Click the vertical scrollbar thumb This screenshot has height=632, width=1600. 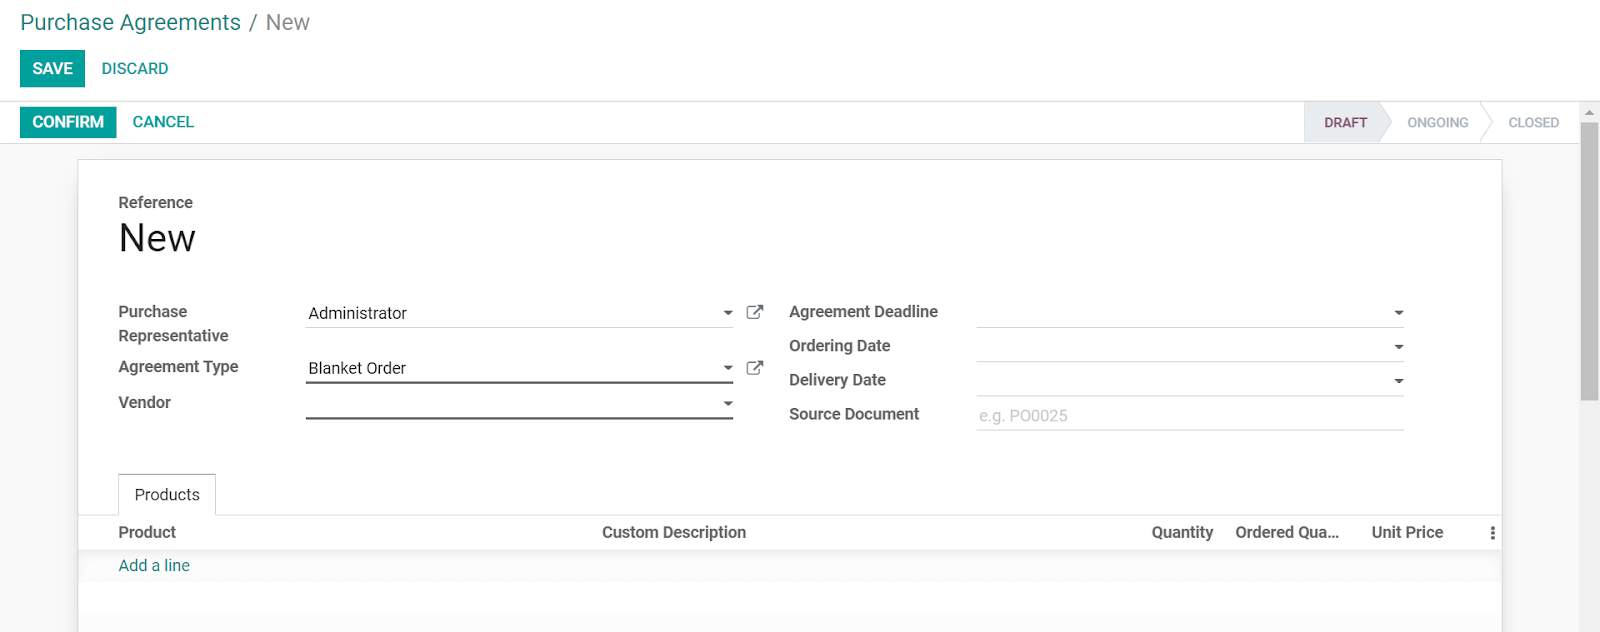point(1589,262)
